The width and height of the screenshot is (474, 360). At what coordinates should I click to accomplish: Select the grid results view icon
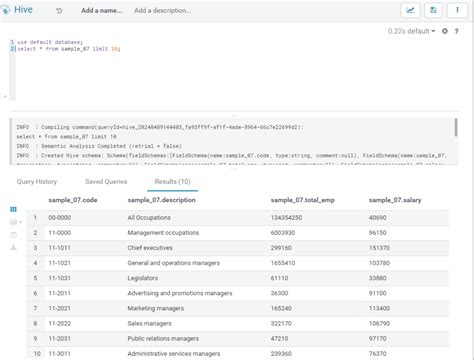click(x=13, y=209)
